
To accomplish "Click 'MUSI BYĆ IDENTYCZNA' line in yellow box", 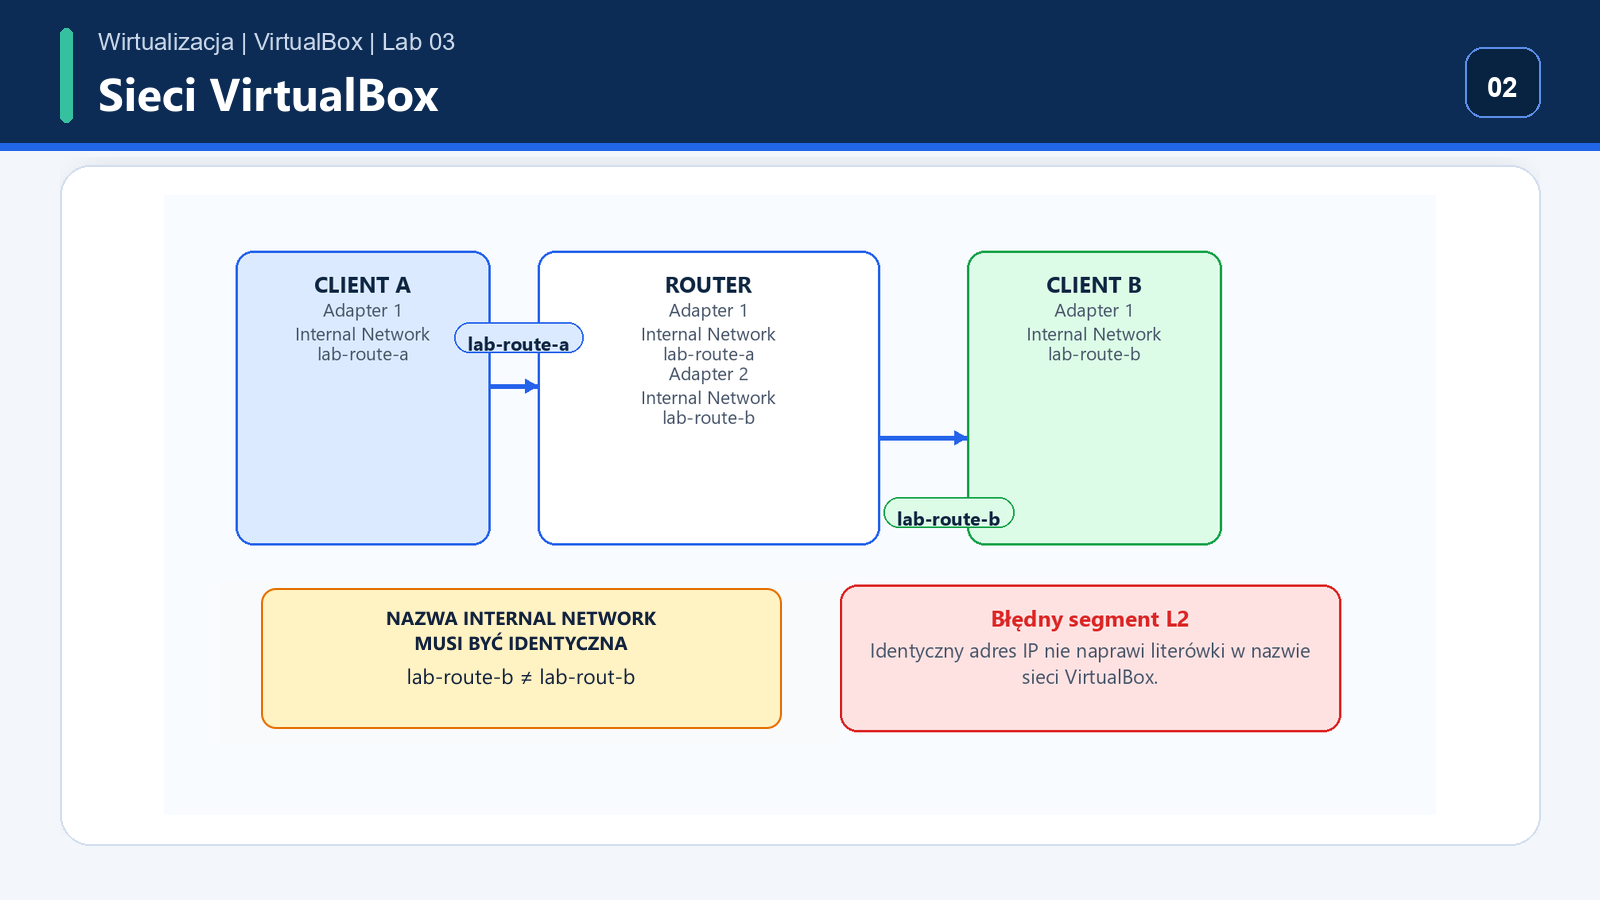I will [521, 643].
